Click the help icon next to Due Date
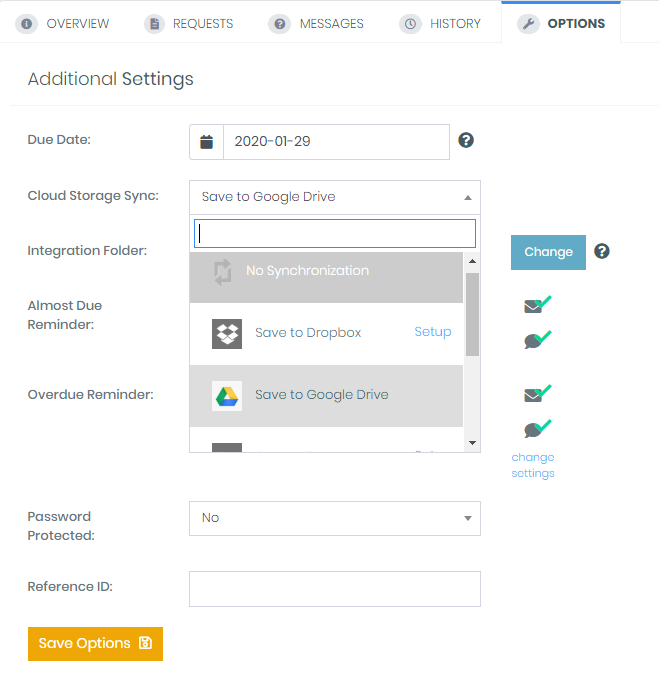 pyautogui.click(x=466, y=141)
